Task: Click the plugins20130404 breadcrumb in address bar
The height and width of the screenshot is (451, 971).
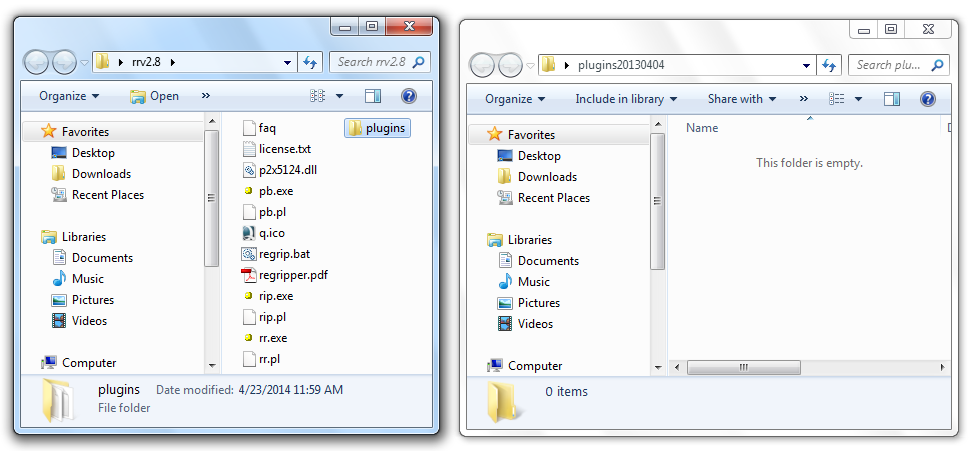Action: pyautogui.click(x=621, y=65)
